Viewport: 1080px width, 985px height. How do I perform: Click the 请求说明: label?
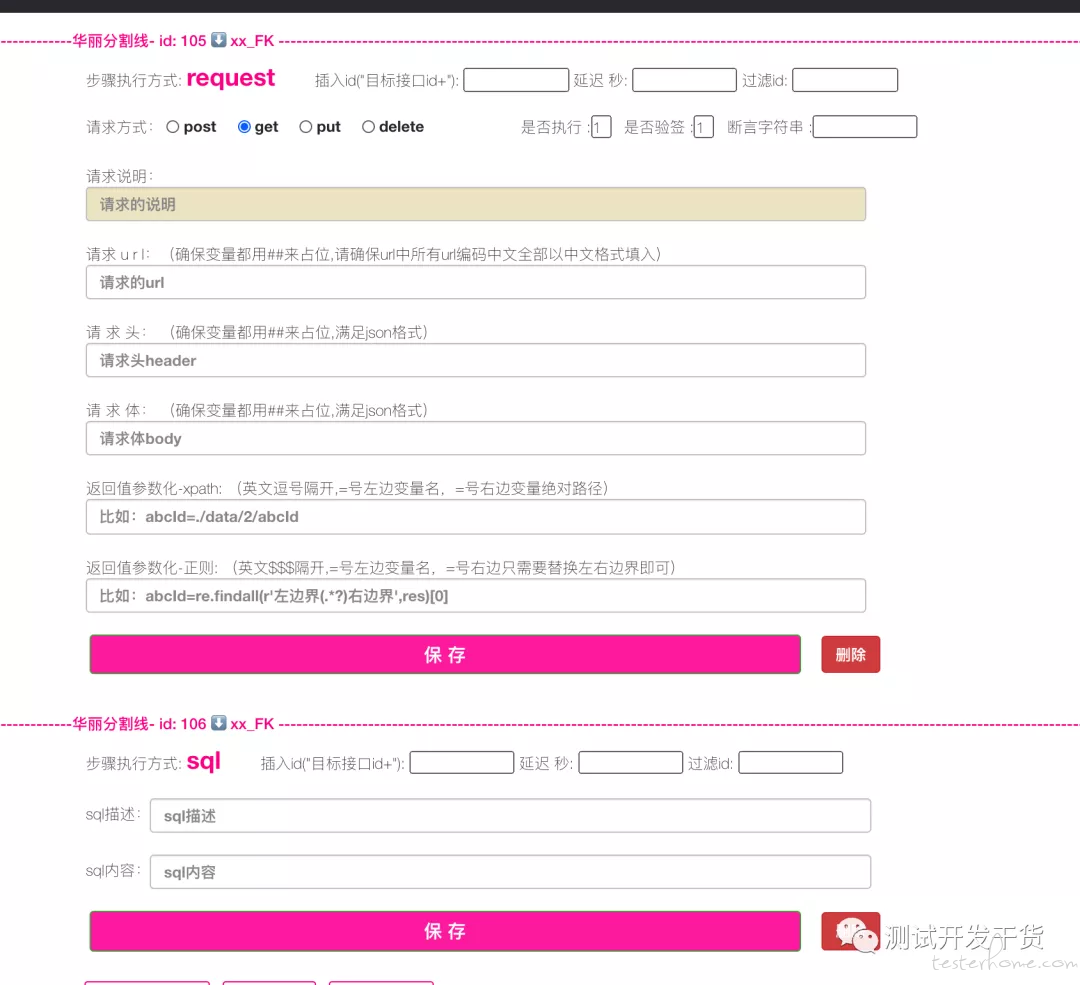pyautogui.click(x=120, y=176)
